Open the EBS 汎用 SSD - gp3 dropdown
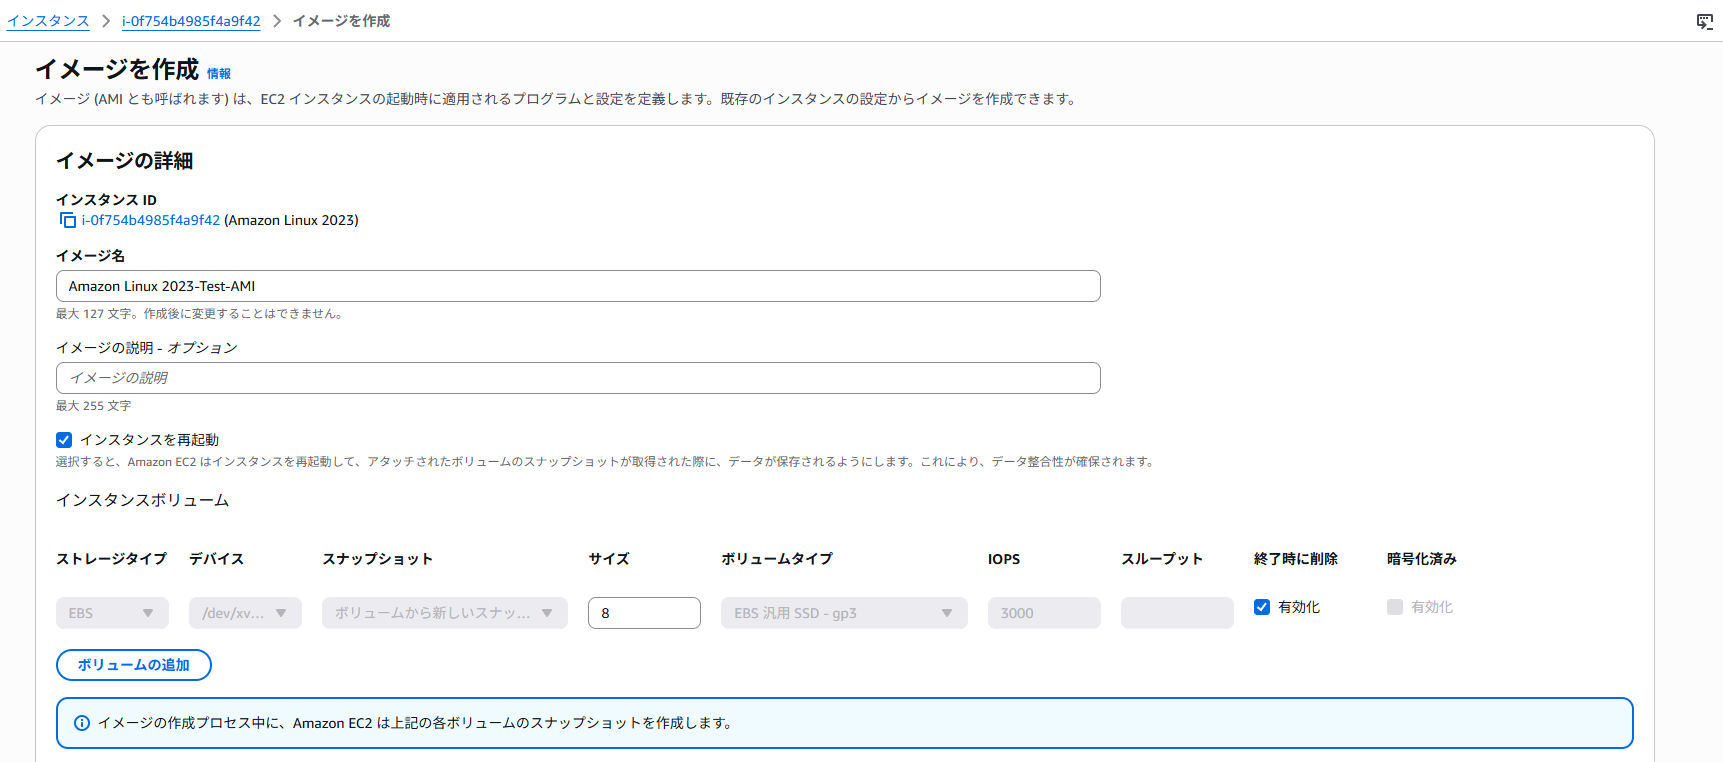The image size is (1723, 762). pyautogui.click(x=843, y=613)
